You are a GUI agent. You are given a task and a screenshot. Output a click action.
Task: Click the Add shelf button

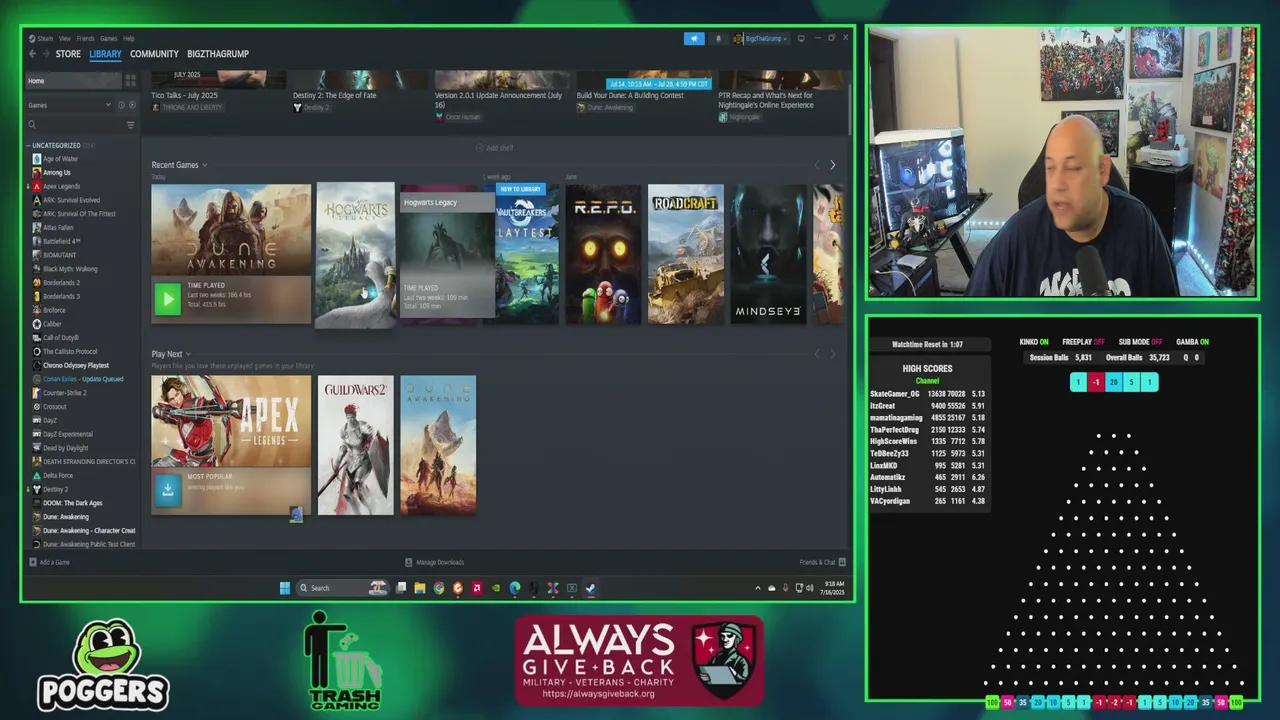pyautogui.click(x=494, y=148)
